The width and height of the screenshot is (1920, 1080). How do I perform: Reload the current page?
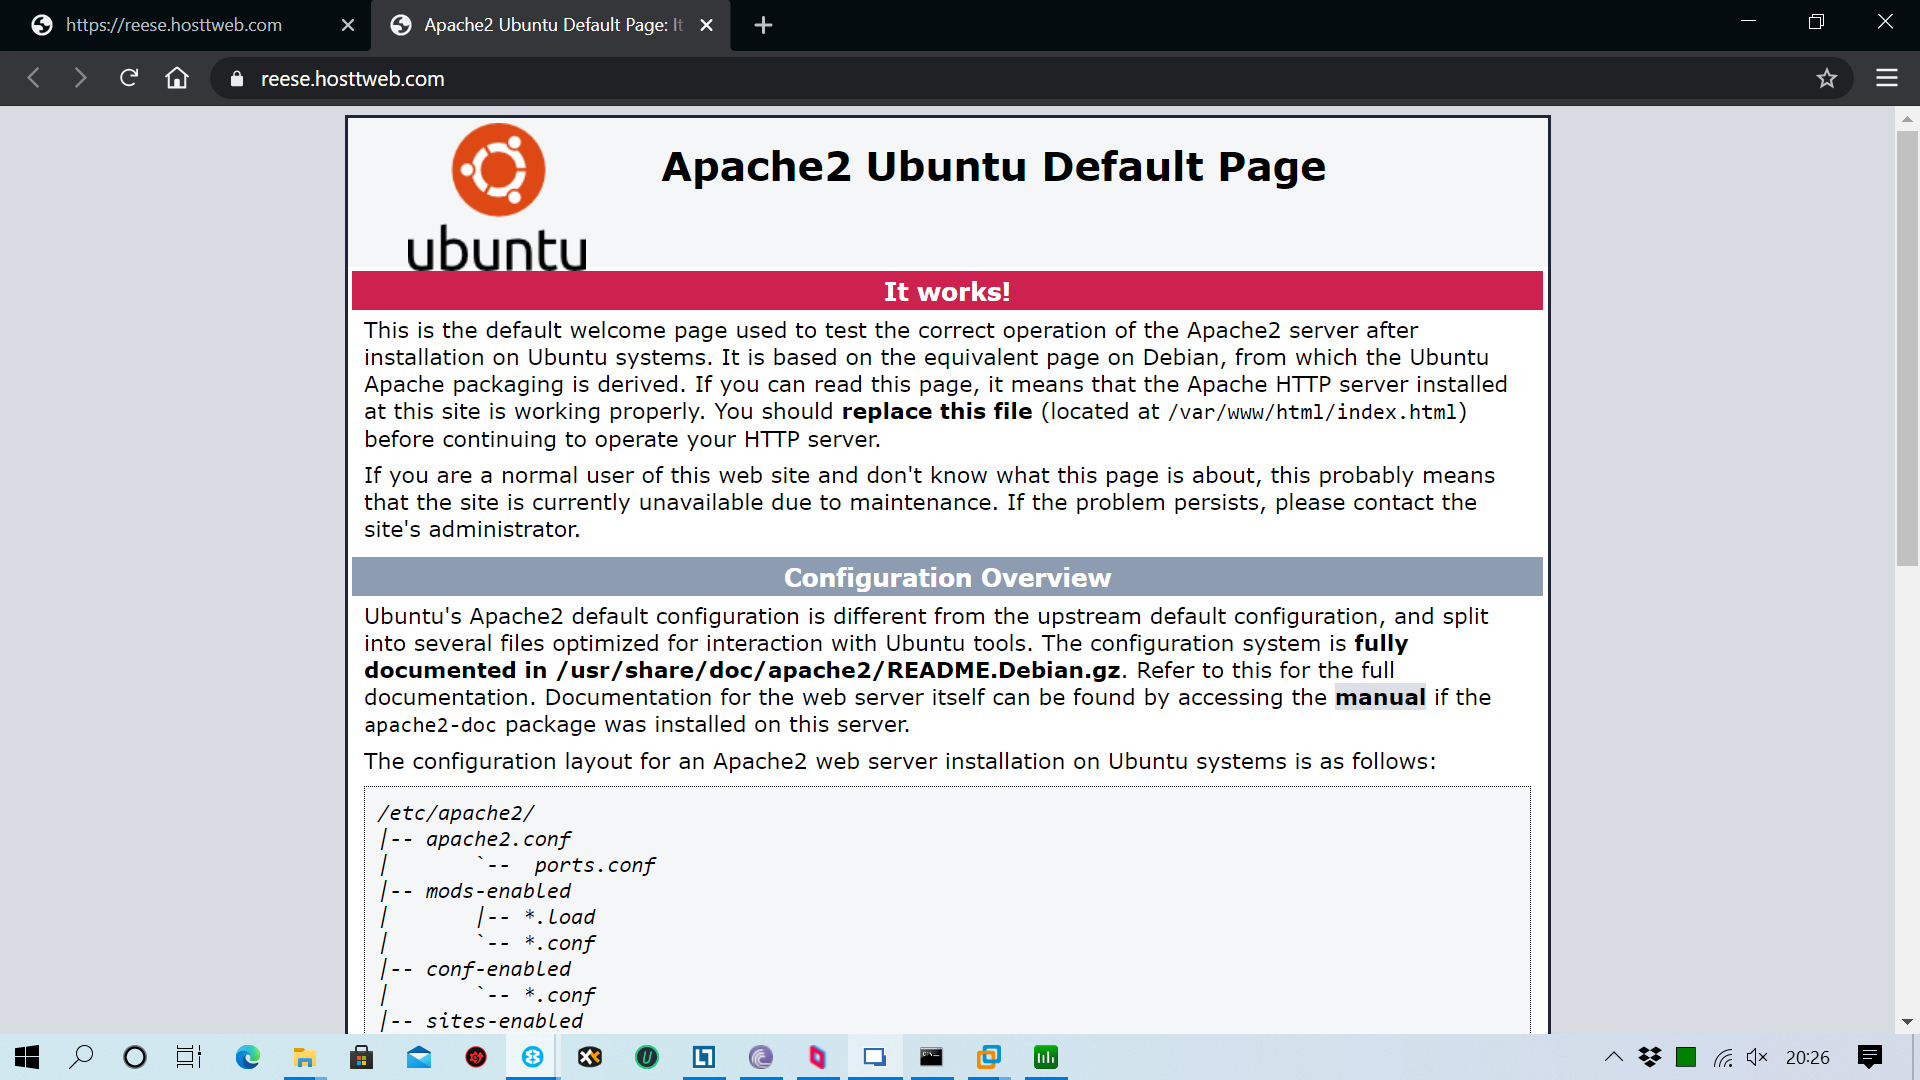128,78
